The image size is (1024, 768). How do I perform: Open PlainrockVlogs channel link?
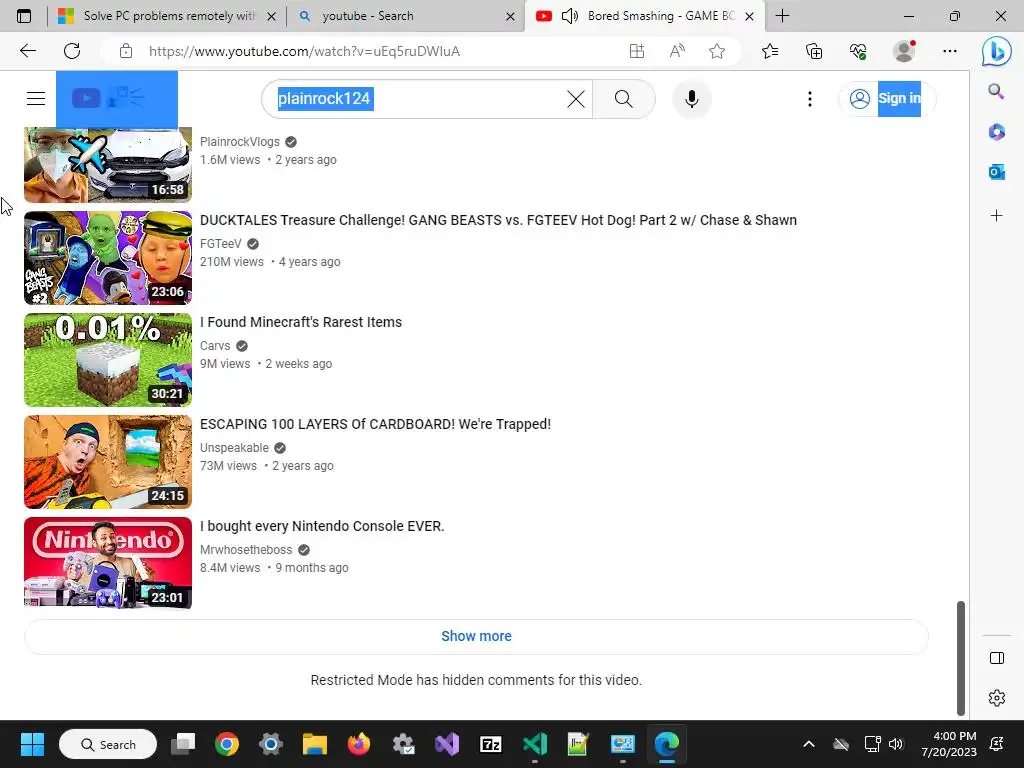pyautogui.click(x=240, y=142)
